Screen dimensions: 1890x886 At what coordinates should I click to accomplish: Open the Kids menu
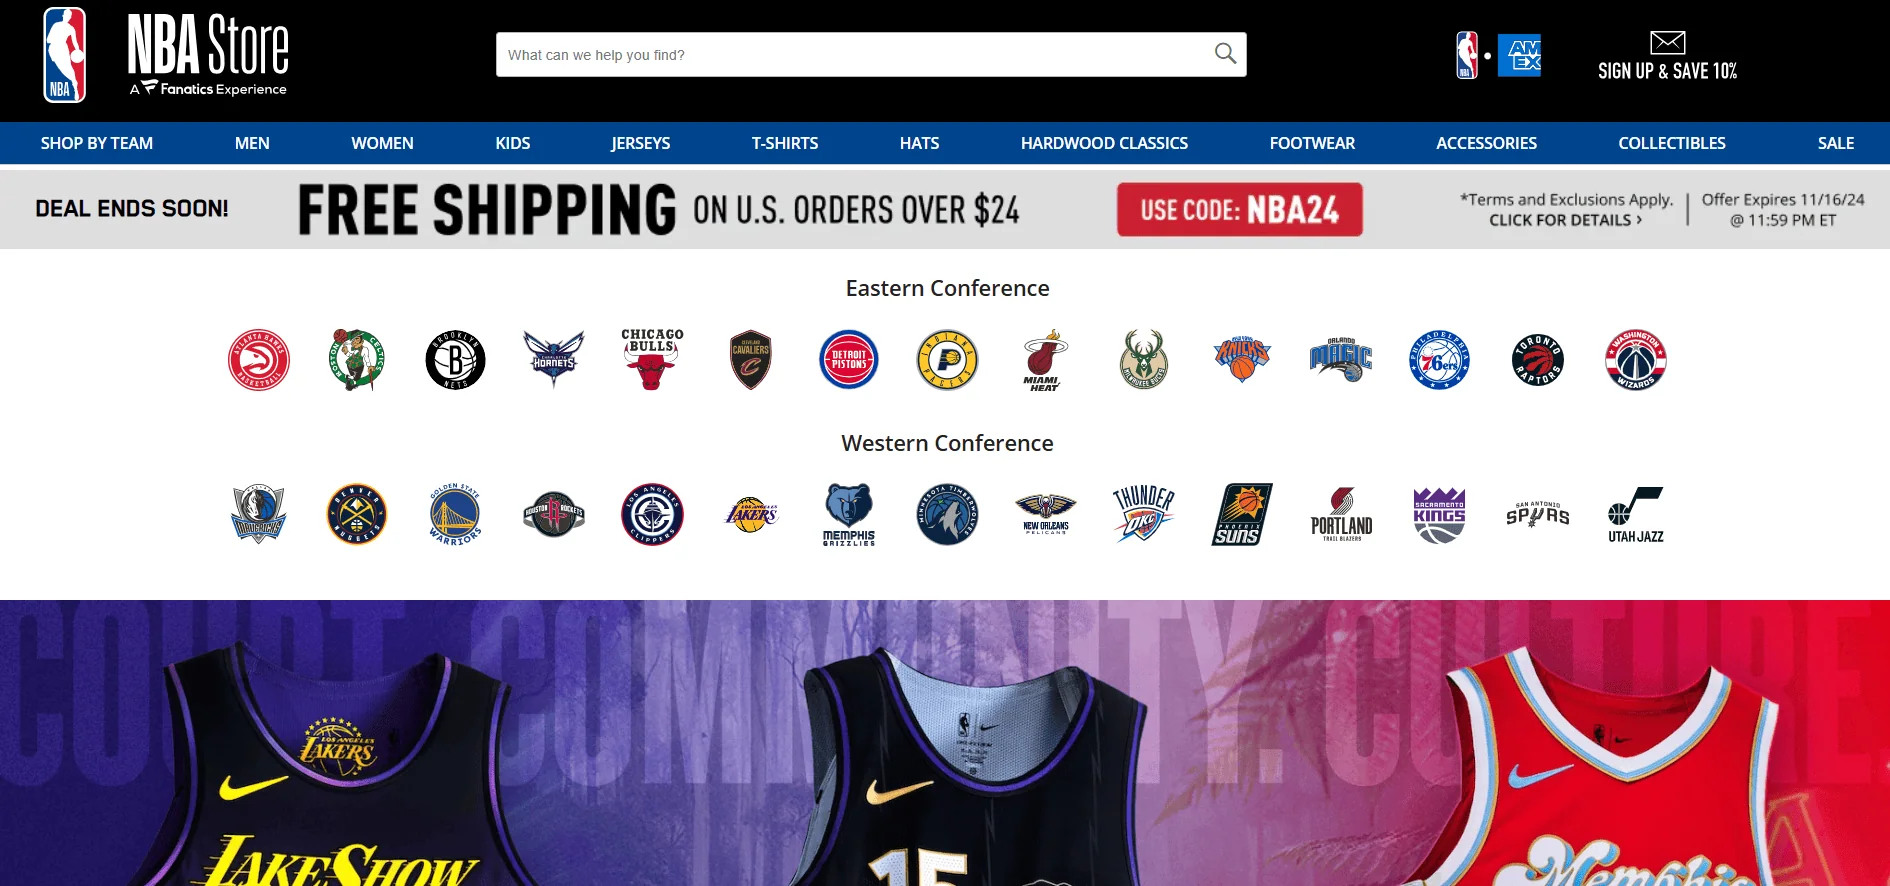[513, 143]
